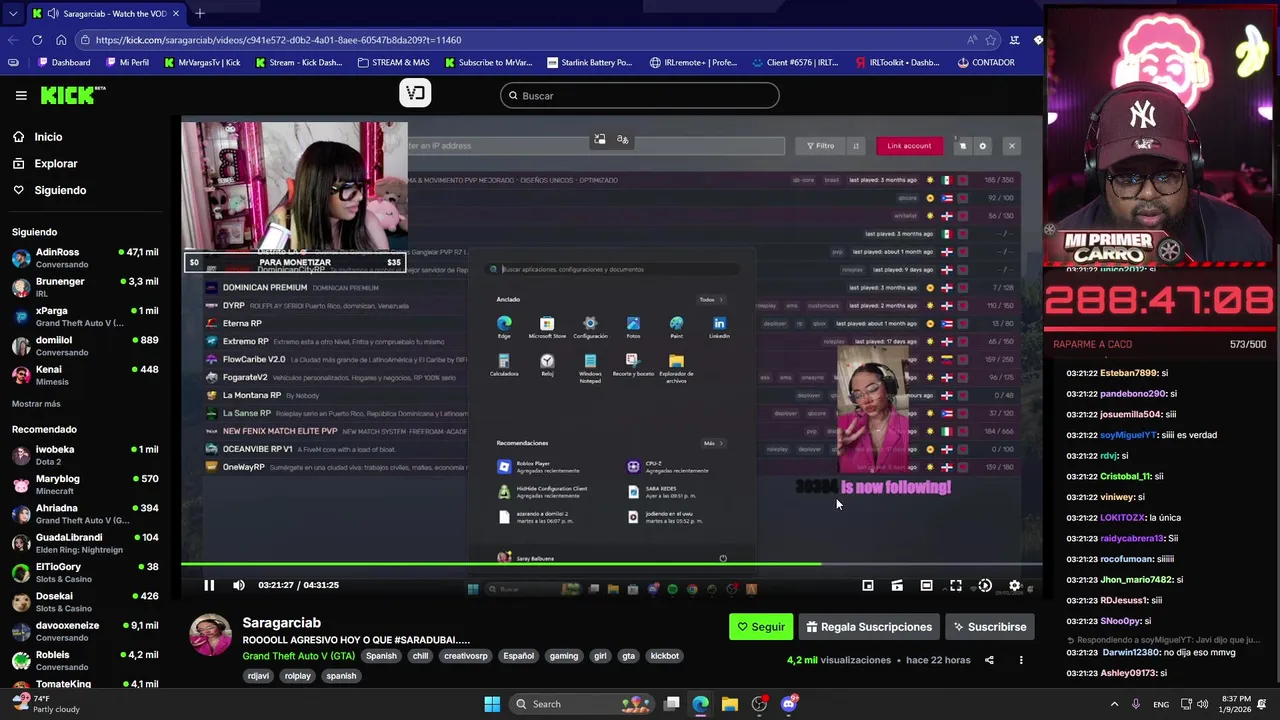The width and height of the screenshot is (1280, 720).
Task: Select the creativosrp tag
Action: [465, 656]
